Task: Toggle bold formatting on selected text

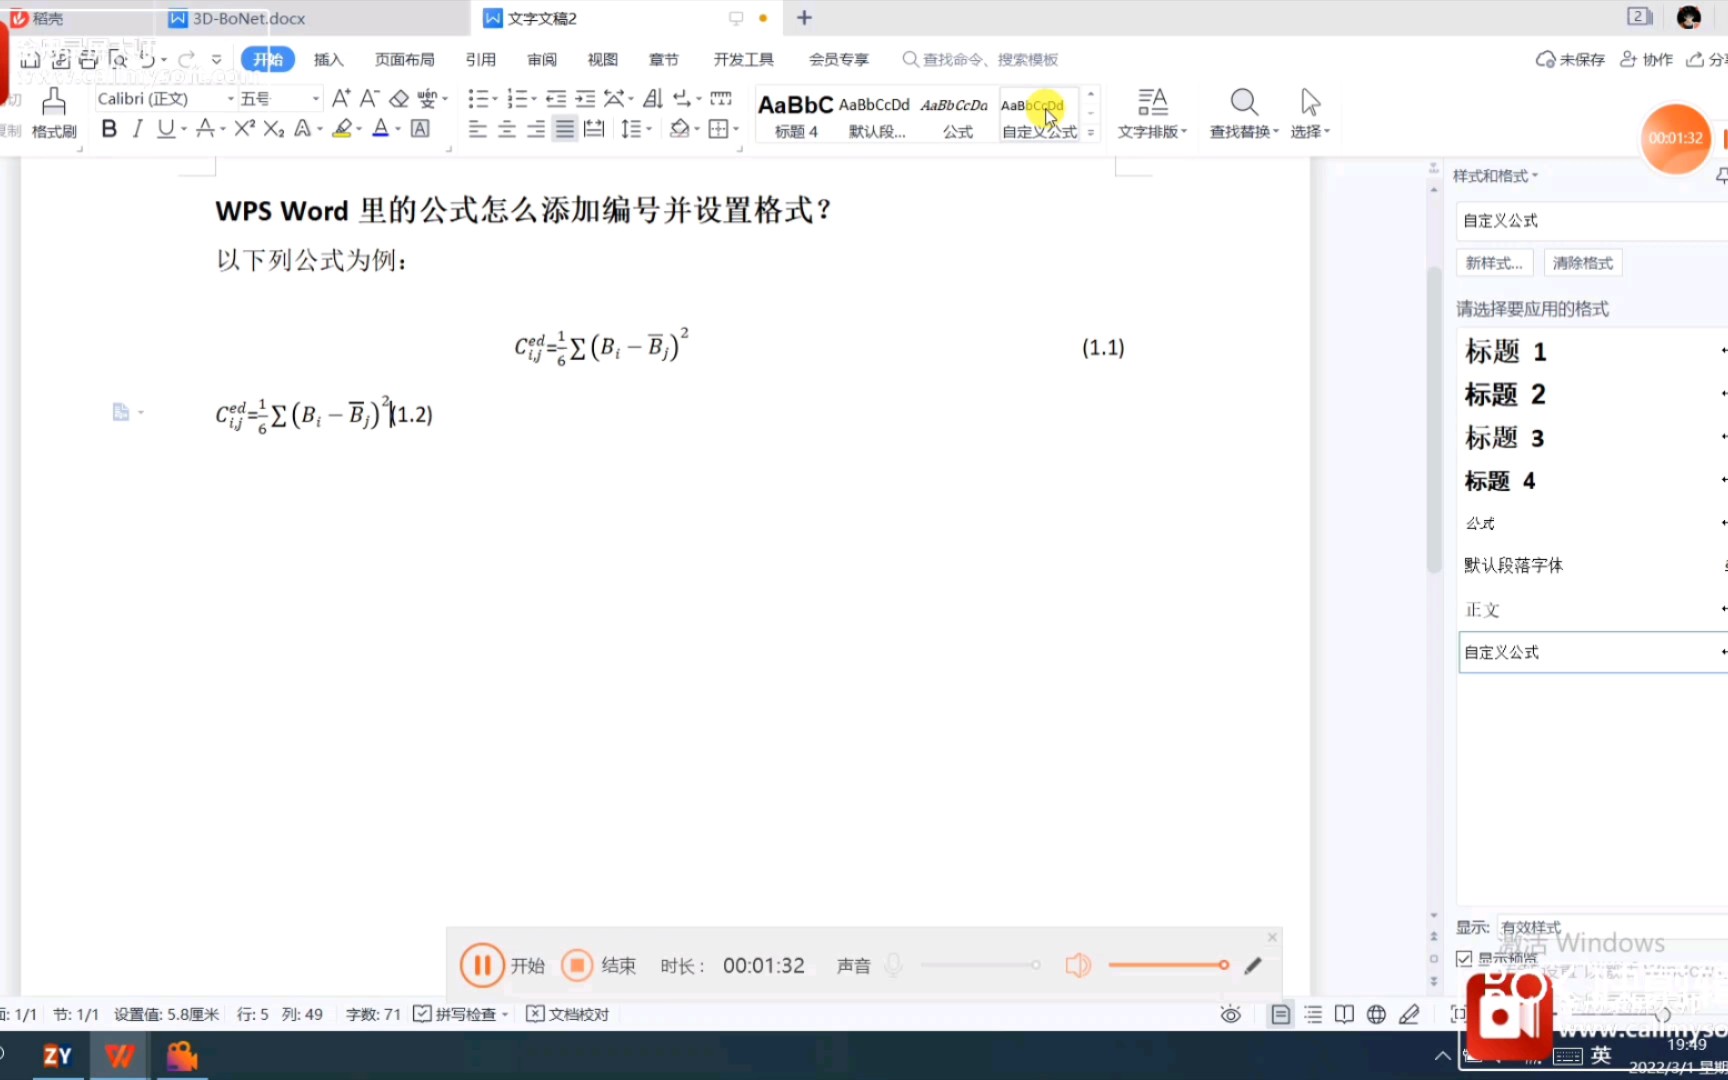Action: pos(108,129)
